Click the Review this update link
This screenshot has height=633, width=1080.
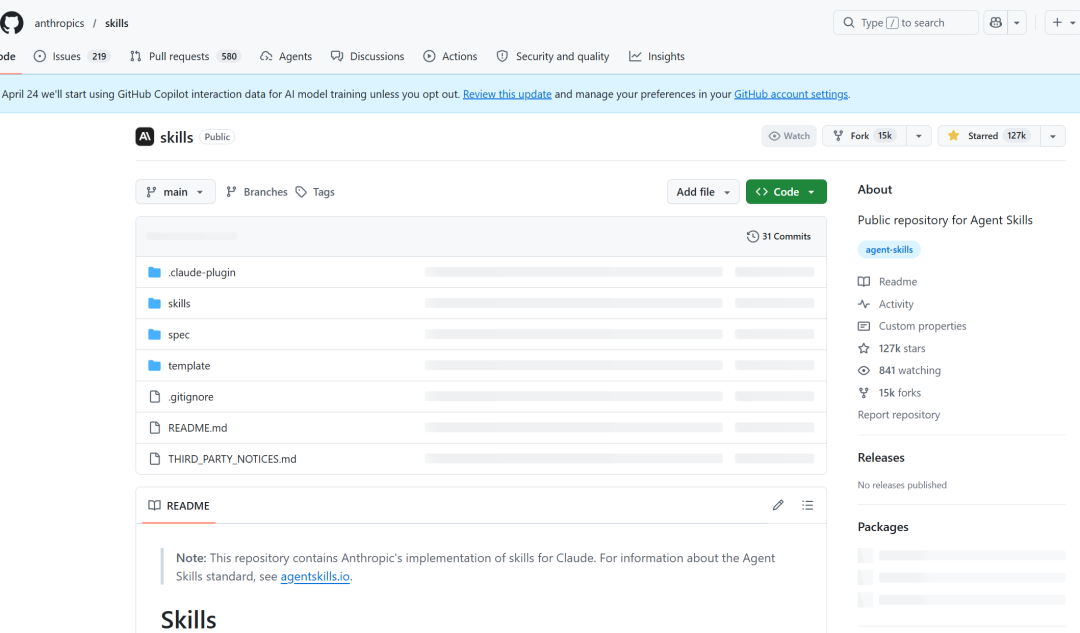[x=507, y=94]
